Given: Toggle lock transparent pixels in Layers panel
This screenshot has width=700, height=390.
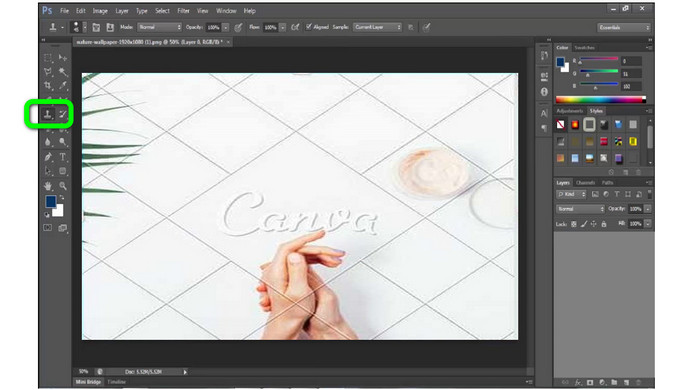Looking at the screenshot, I should tap(574, 224).
